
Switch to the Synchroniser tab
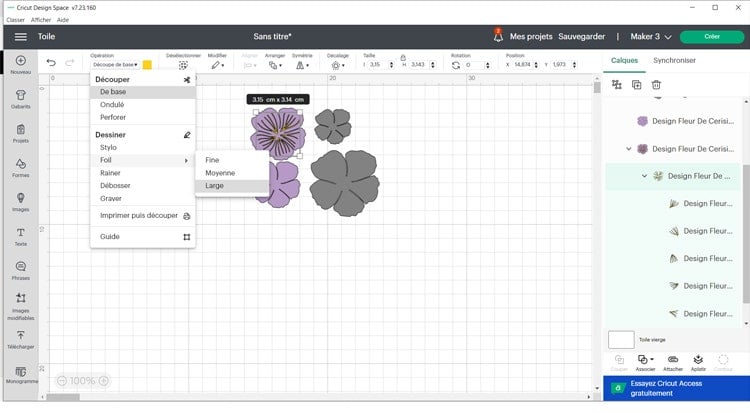674,60
